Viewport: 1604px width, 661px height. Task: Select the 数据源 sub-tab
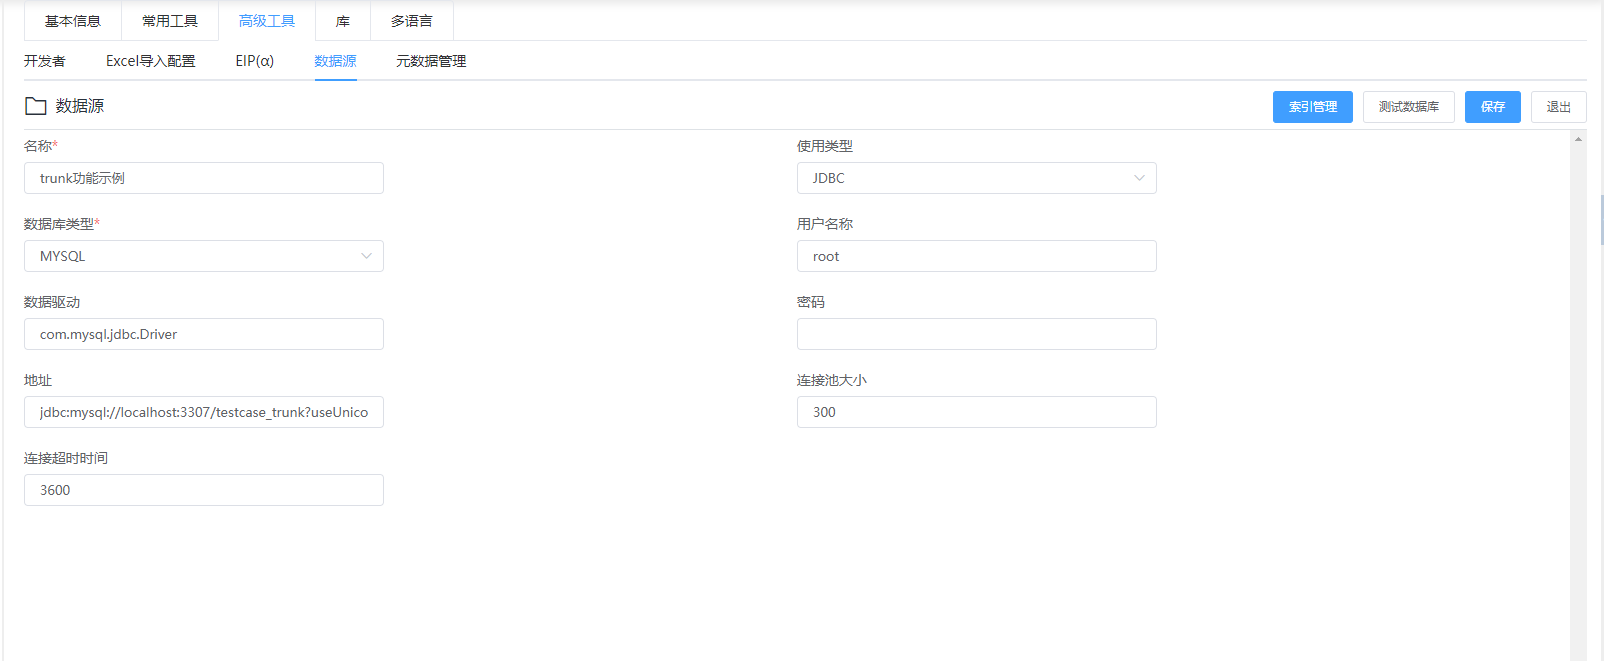pos(336,61)
